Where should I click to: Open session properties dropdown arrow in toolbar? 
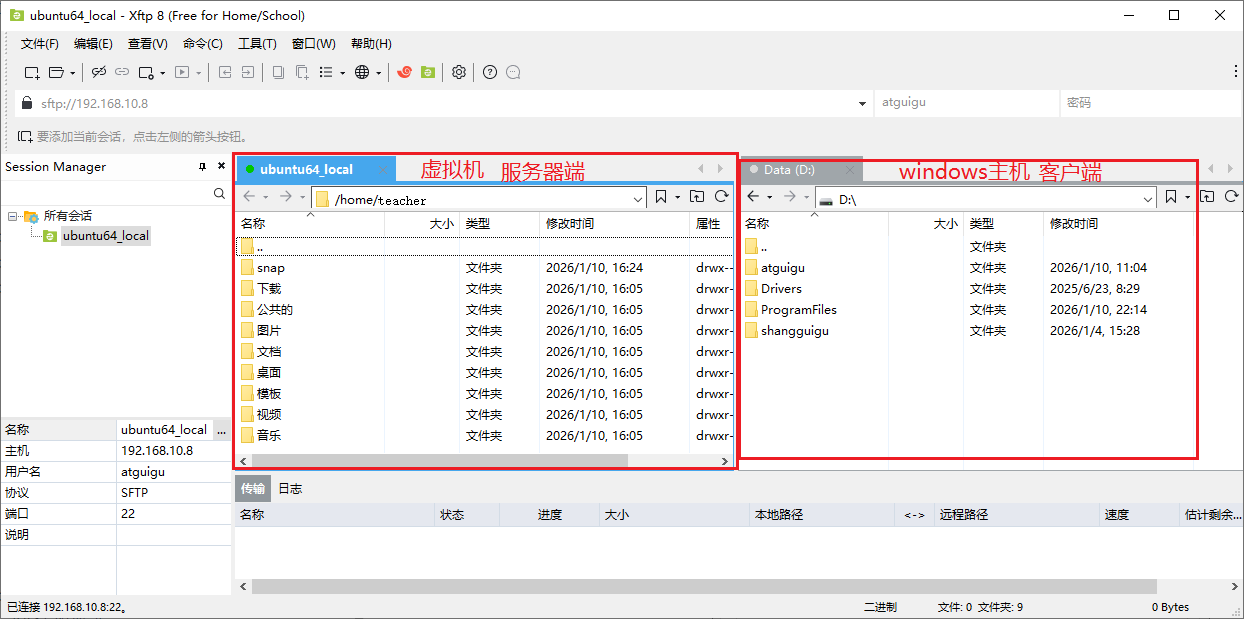[162, 73]
